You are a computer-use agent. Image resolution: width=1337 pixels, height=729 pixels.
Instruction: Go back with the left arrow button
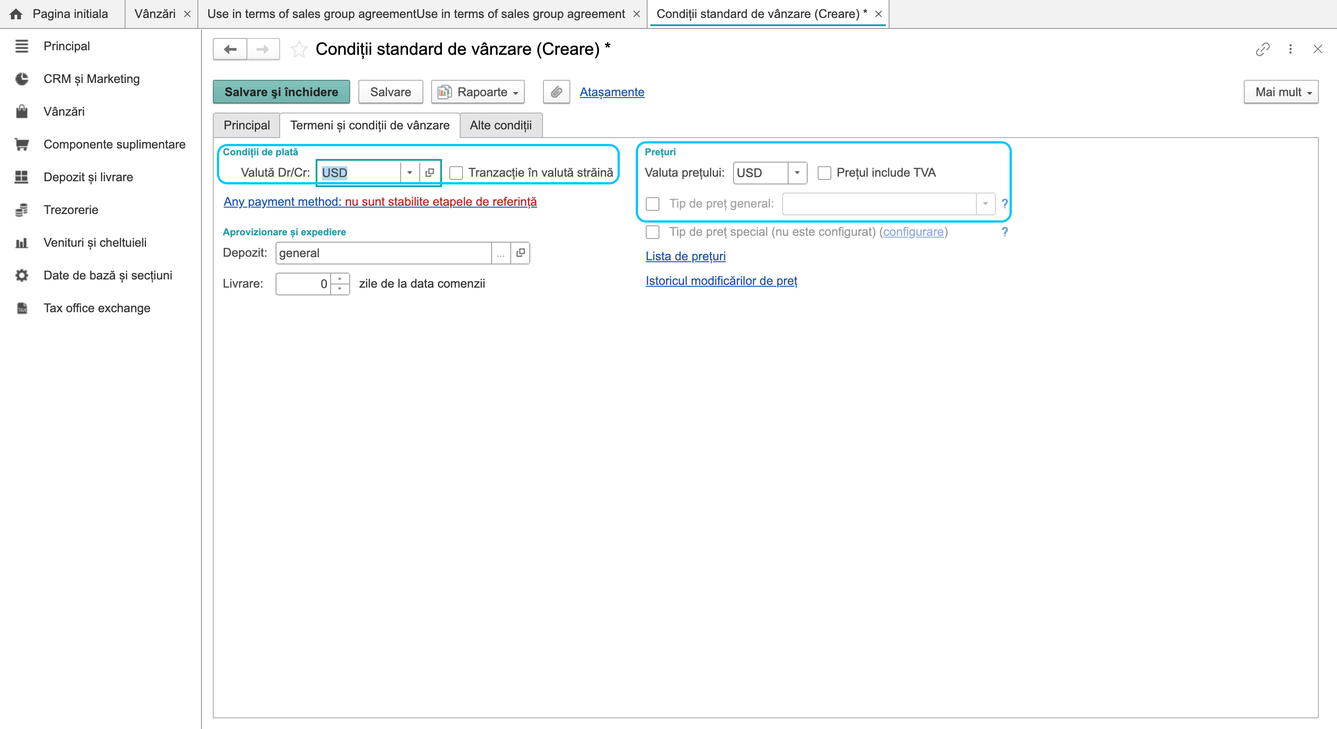230,49
